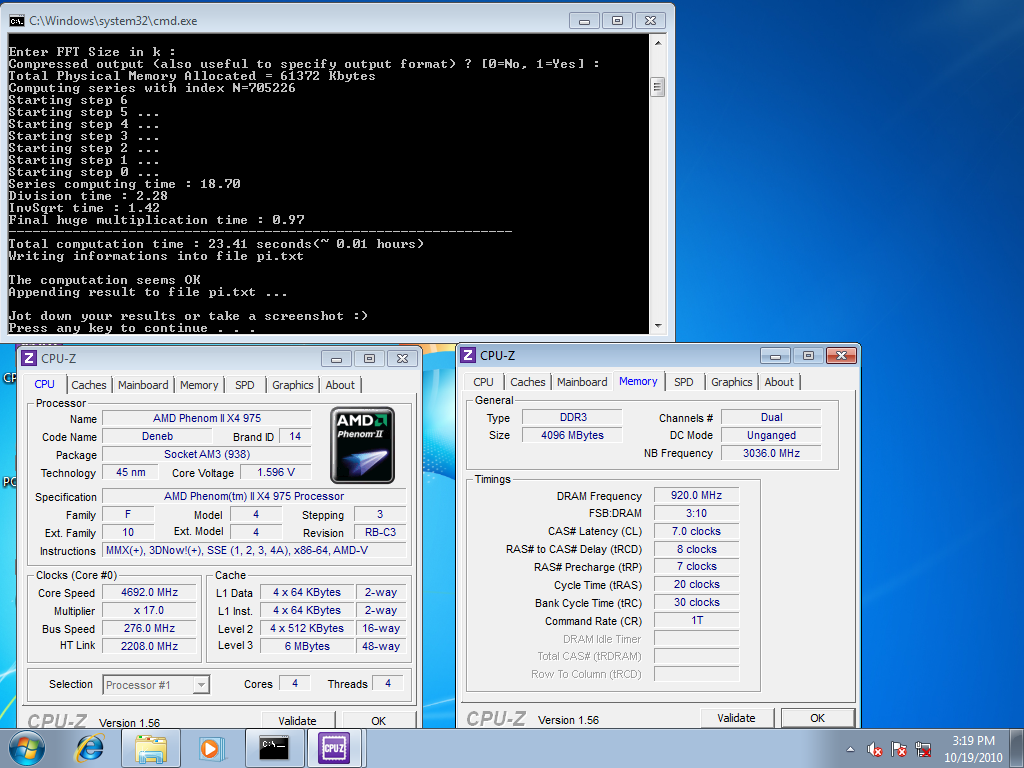Open Graphics tab in left CPU-Z
1024x768 pixels.
coord(293,385)
